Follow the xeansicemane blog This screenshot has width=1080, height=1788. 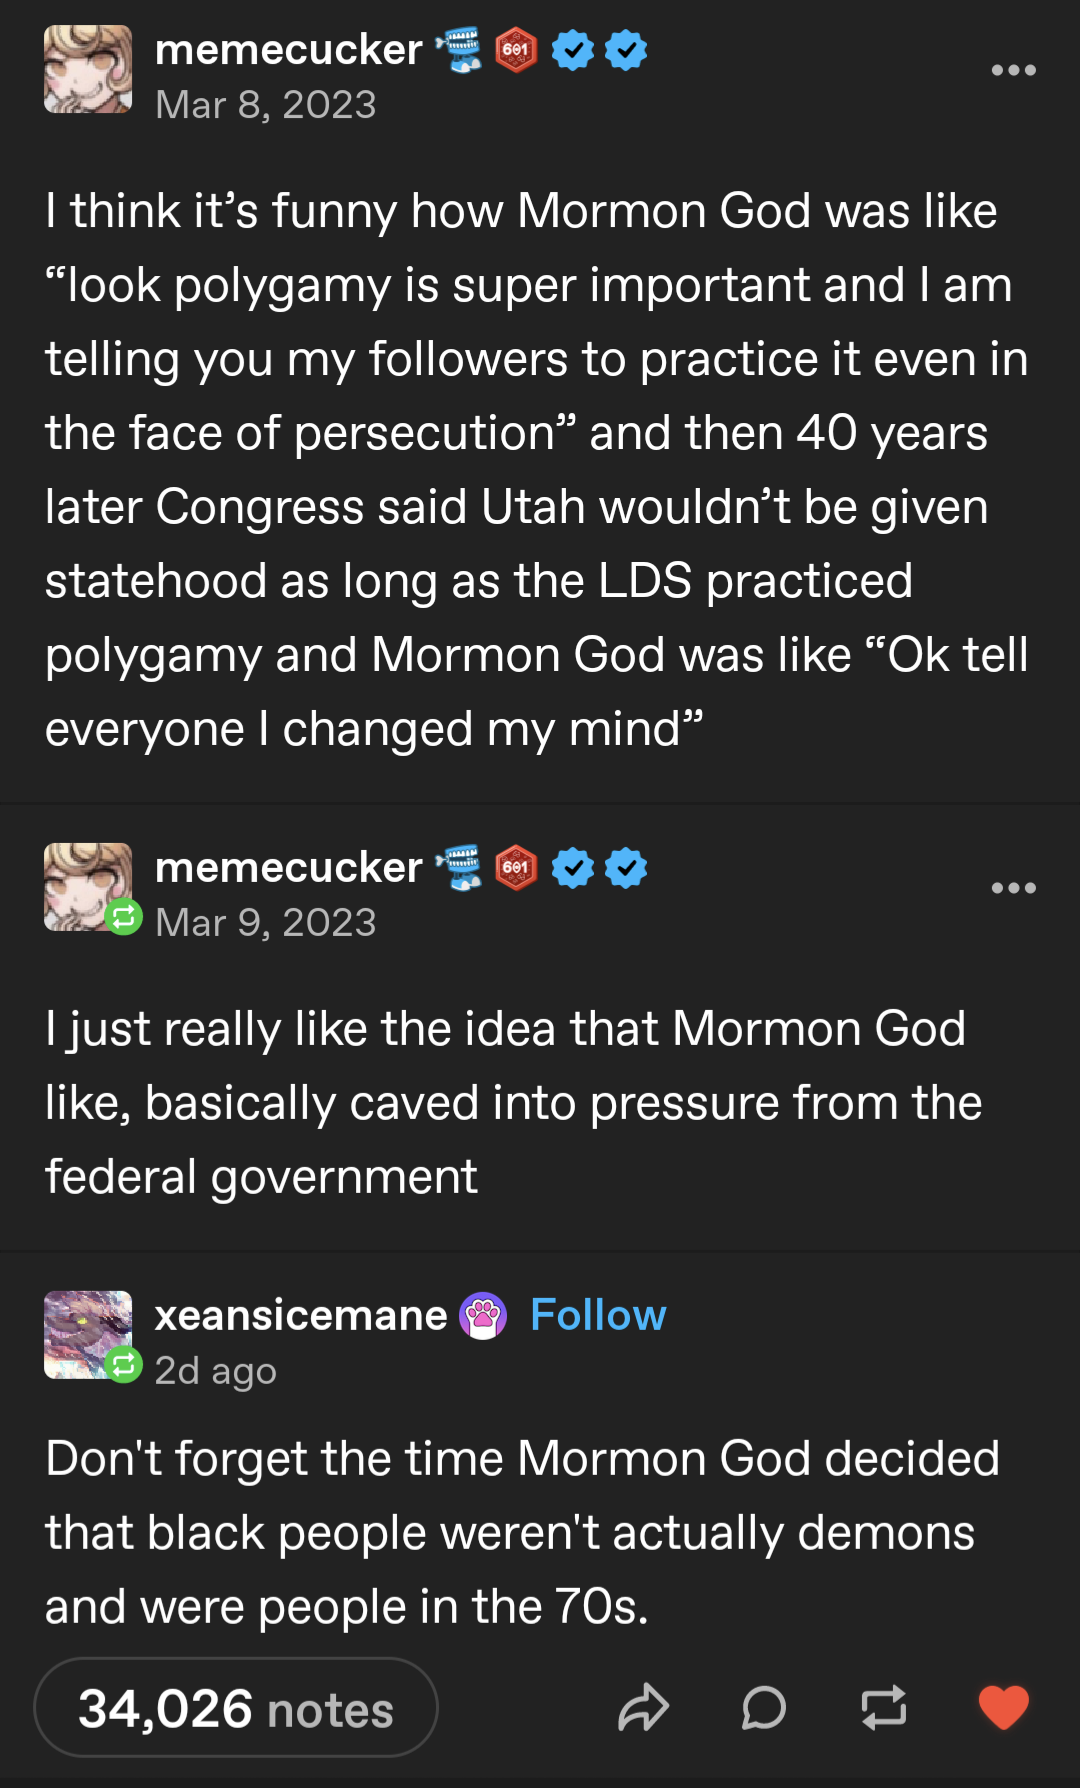click(598, 1315)
